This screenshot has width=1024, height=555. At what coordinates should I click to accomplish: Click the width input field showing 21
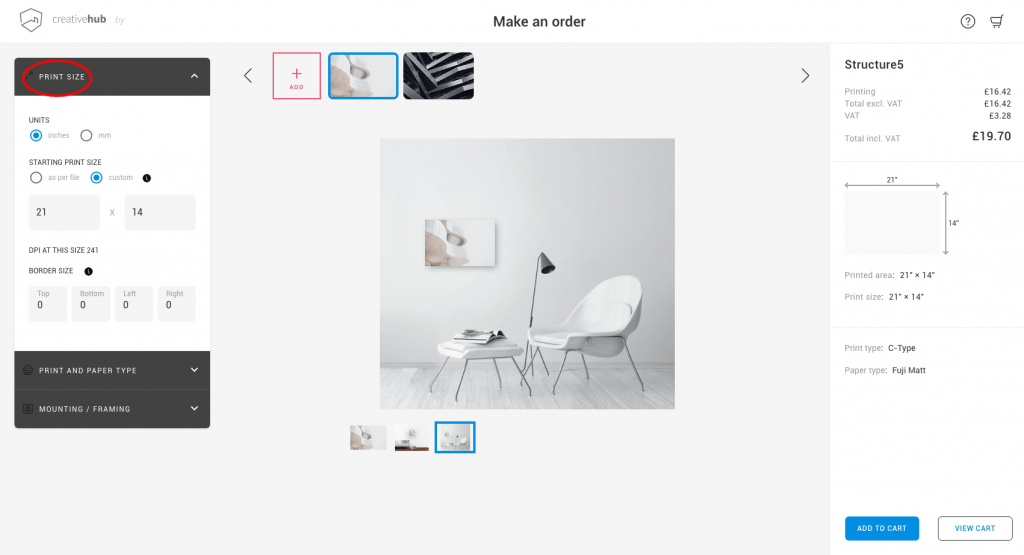pyautogui.click(x=64, y=212)
